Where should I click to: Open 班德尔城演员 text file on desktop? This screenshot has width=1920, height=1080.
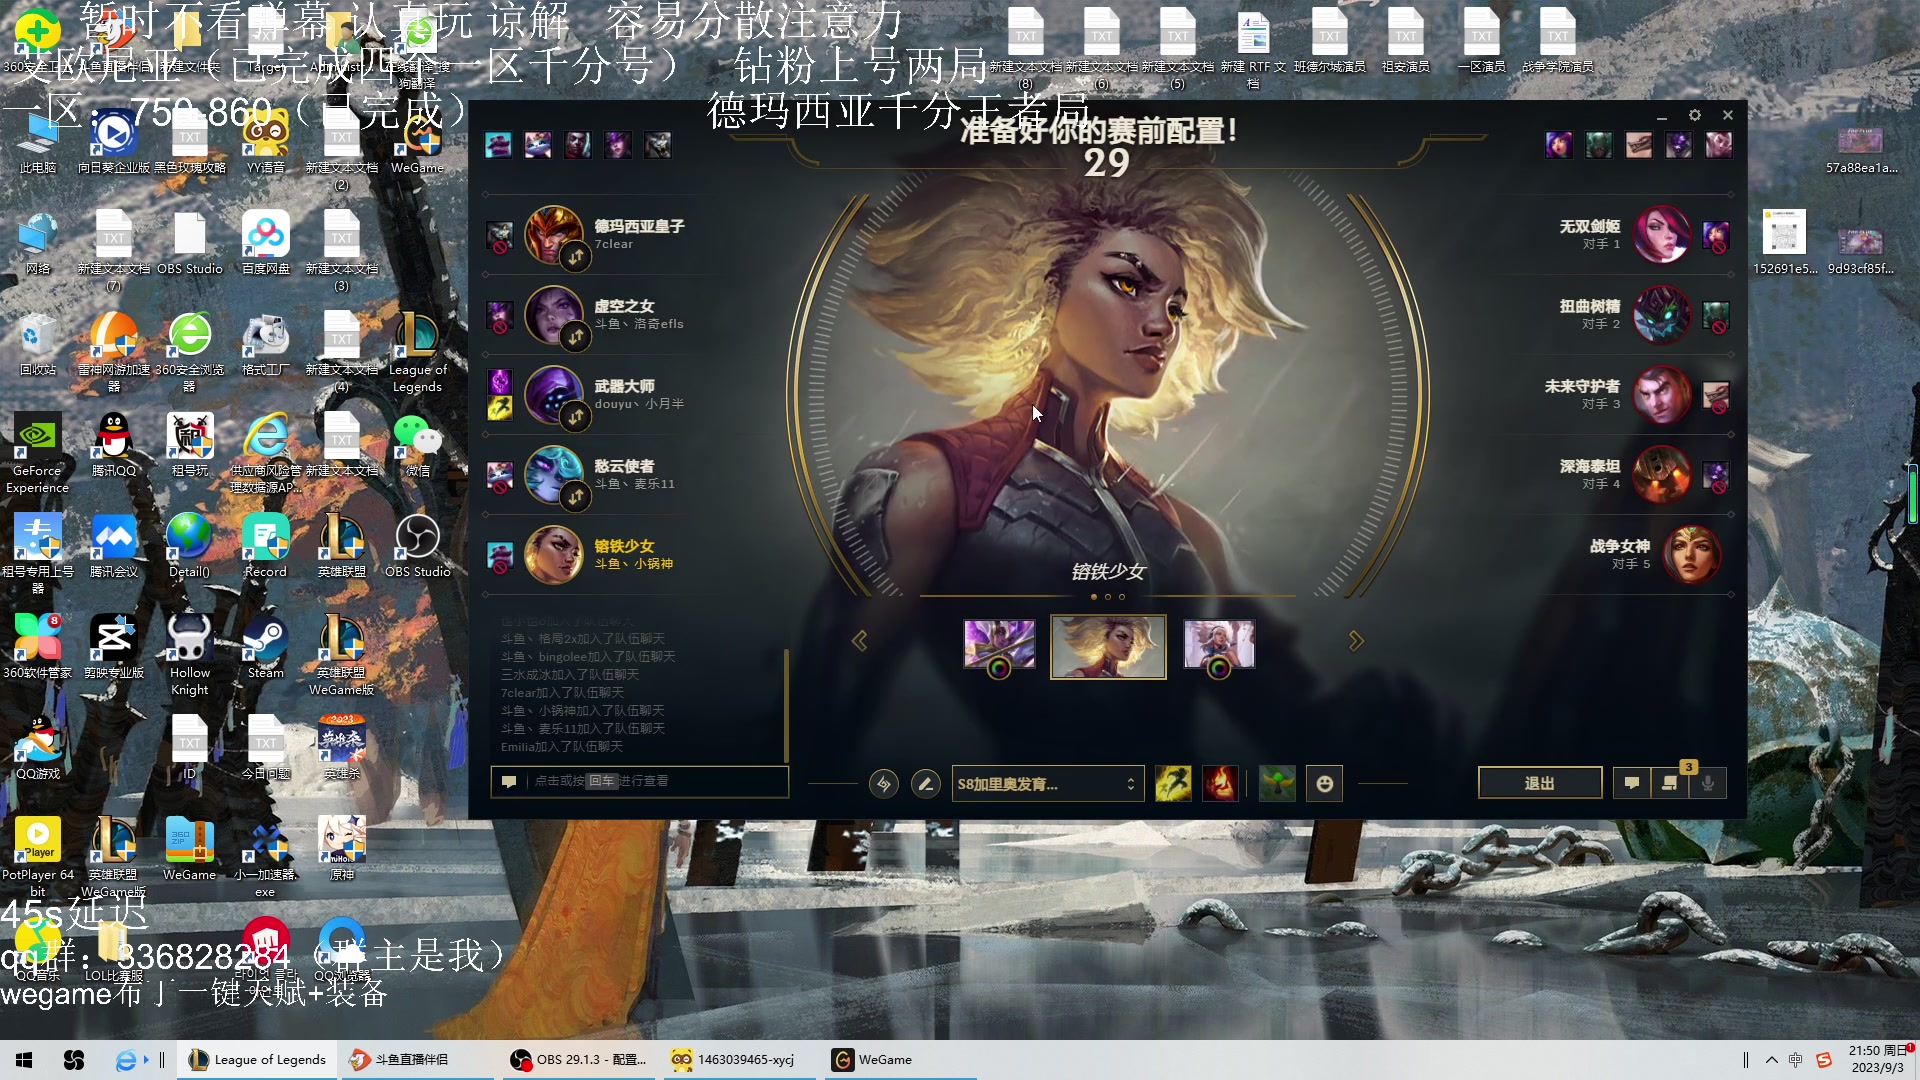coord(1330,40)
